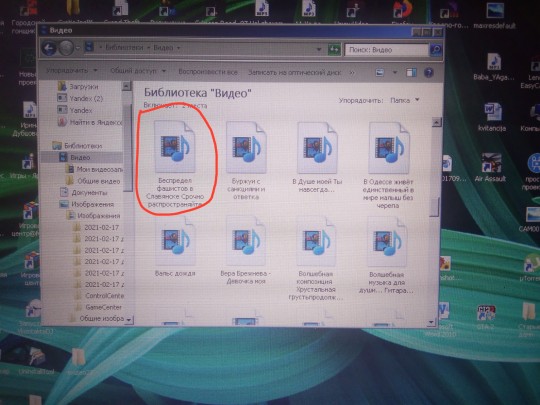This screenshot has width=540, height=405.
Task: Click "Записать на оптический диск" button
Action: coord(294,72)
